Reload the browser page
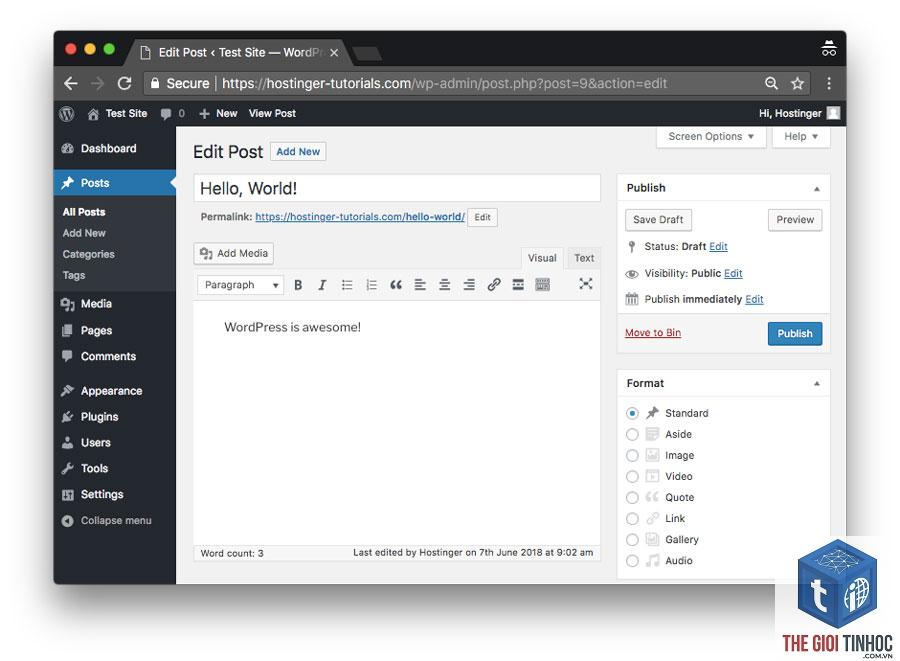The image size is (900, 661). click(x=125, y=84)
